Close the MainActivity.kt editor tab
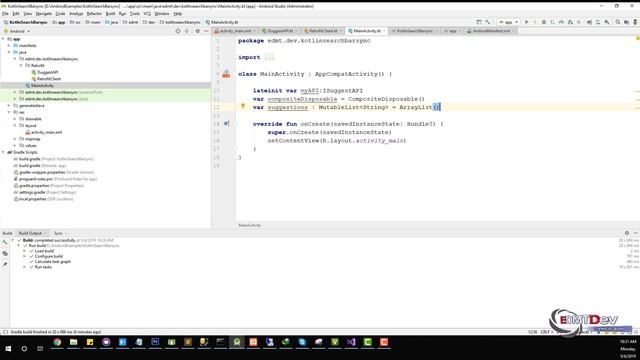Screen dimensions: 640x360 click(x=384, y=31)
